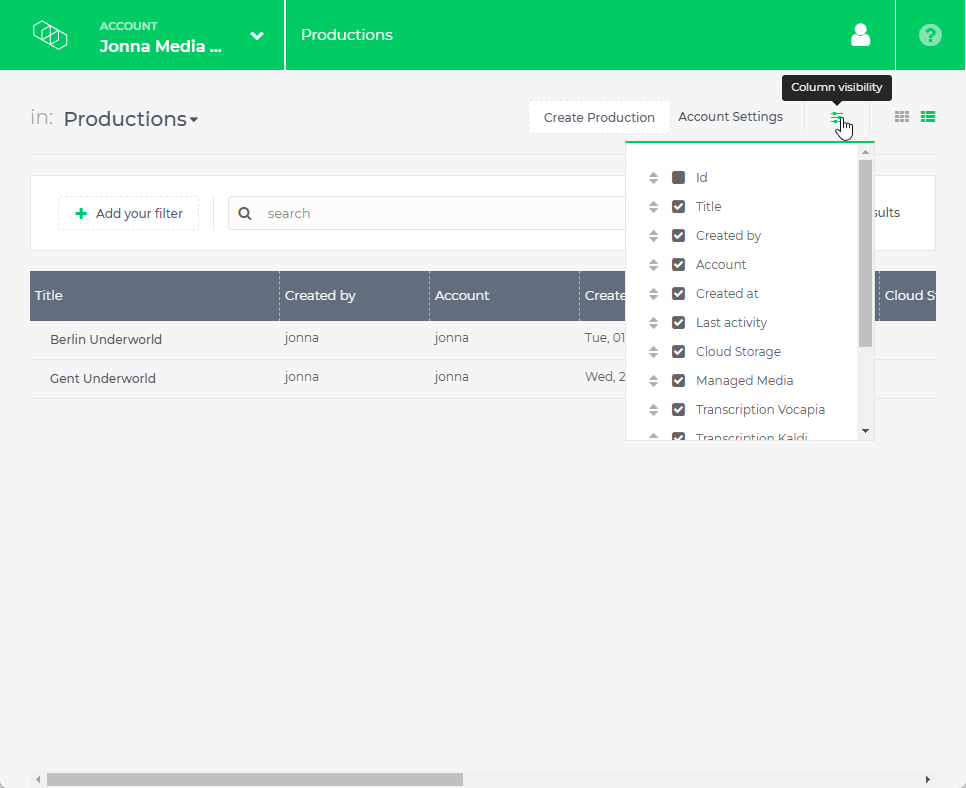Click the horizontal scrollbar thumb
This screenshot has height=788, width=966.
pos(255,779)
